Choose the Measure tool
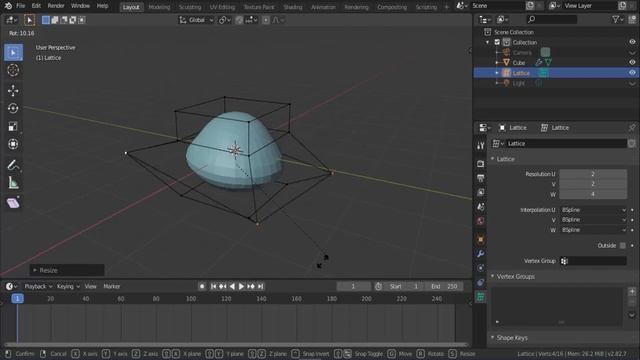This screenshot has width=640, height=360. pyautogui.click(x=13, y=183)
